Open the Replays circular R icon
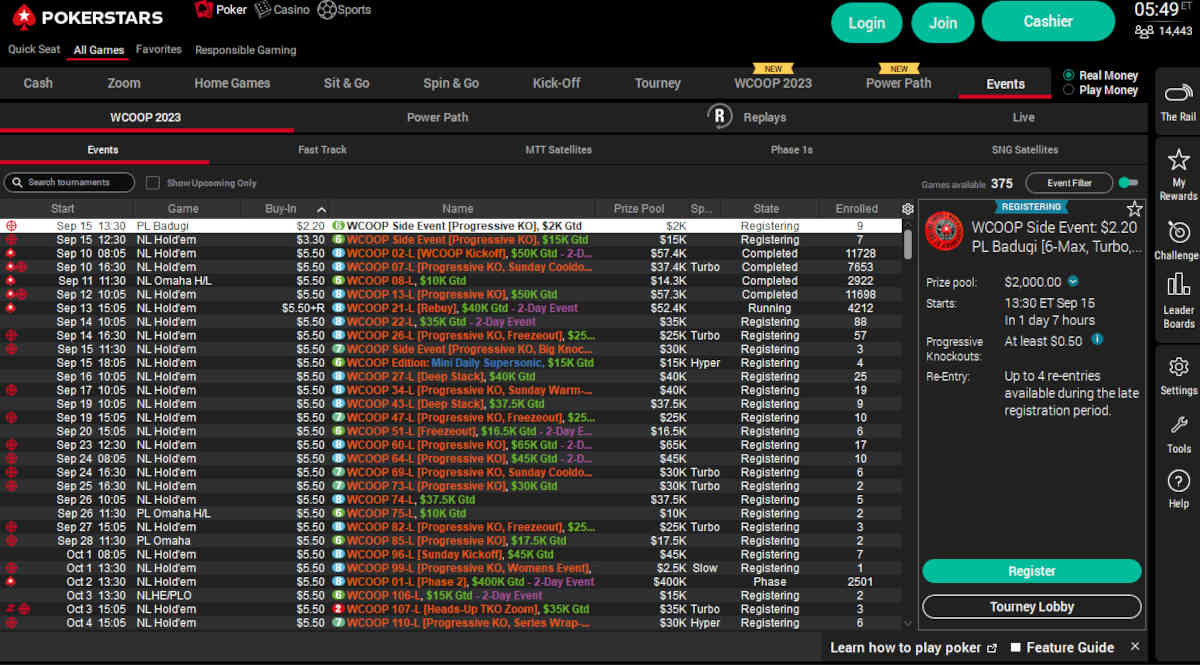 (x=720, y=116)
